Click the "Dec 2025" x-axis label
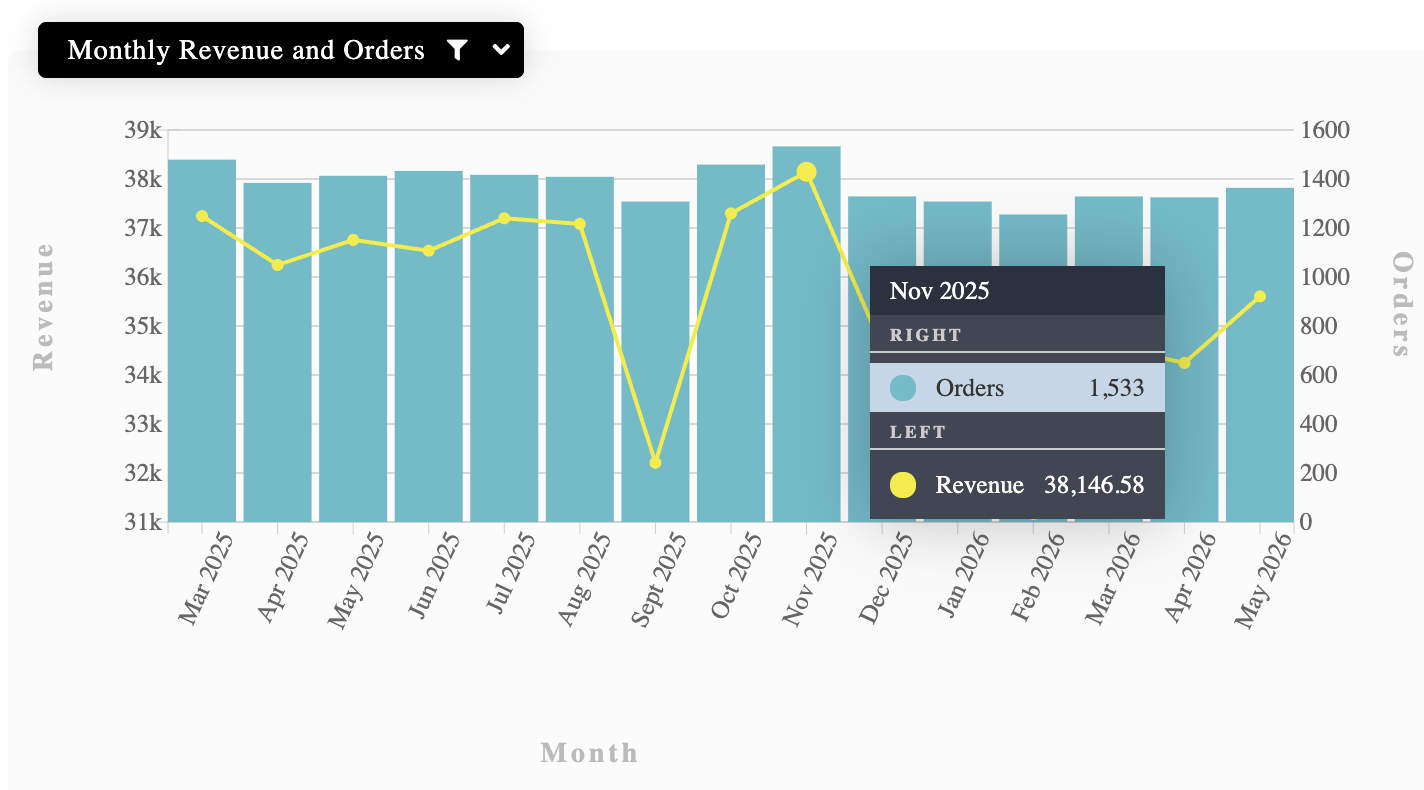 (x=886, y=578)
